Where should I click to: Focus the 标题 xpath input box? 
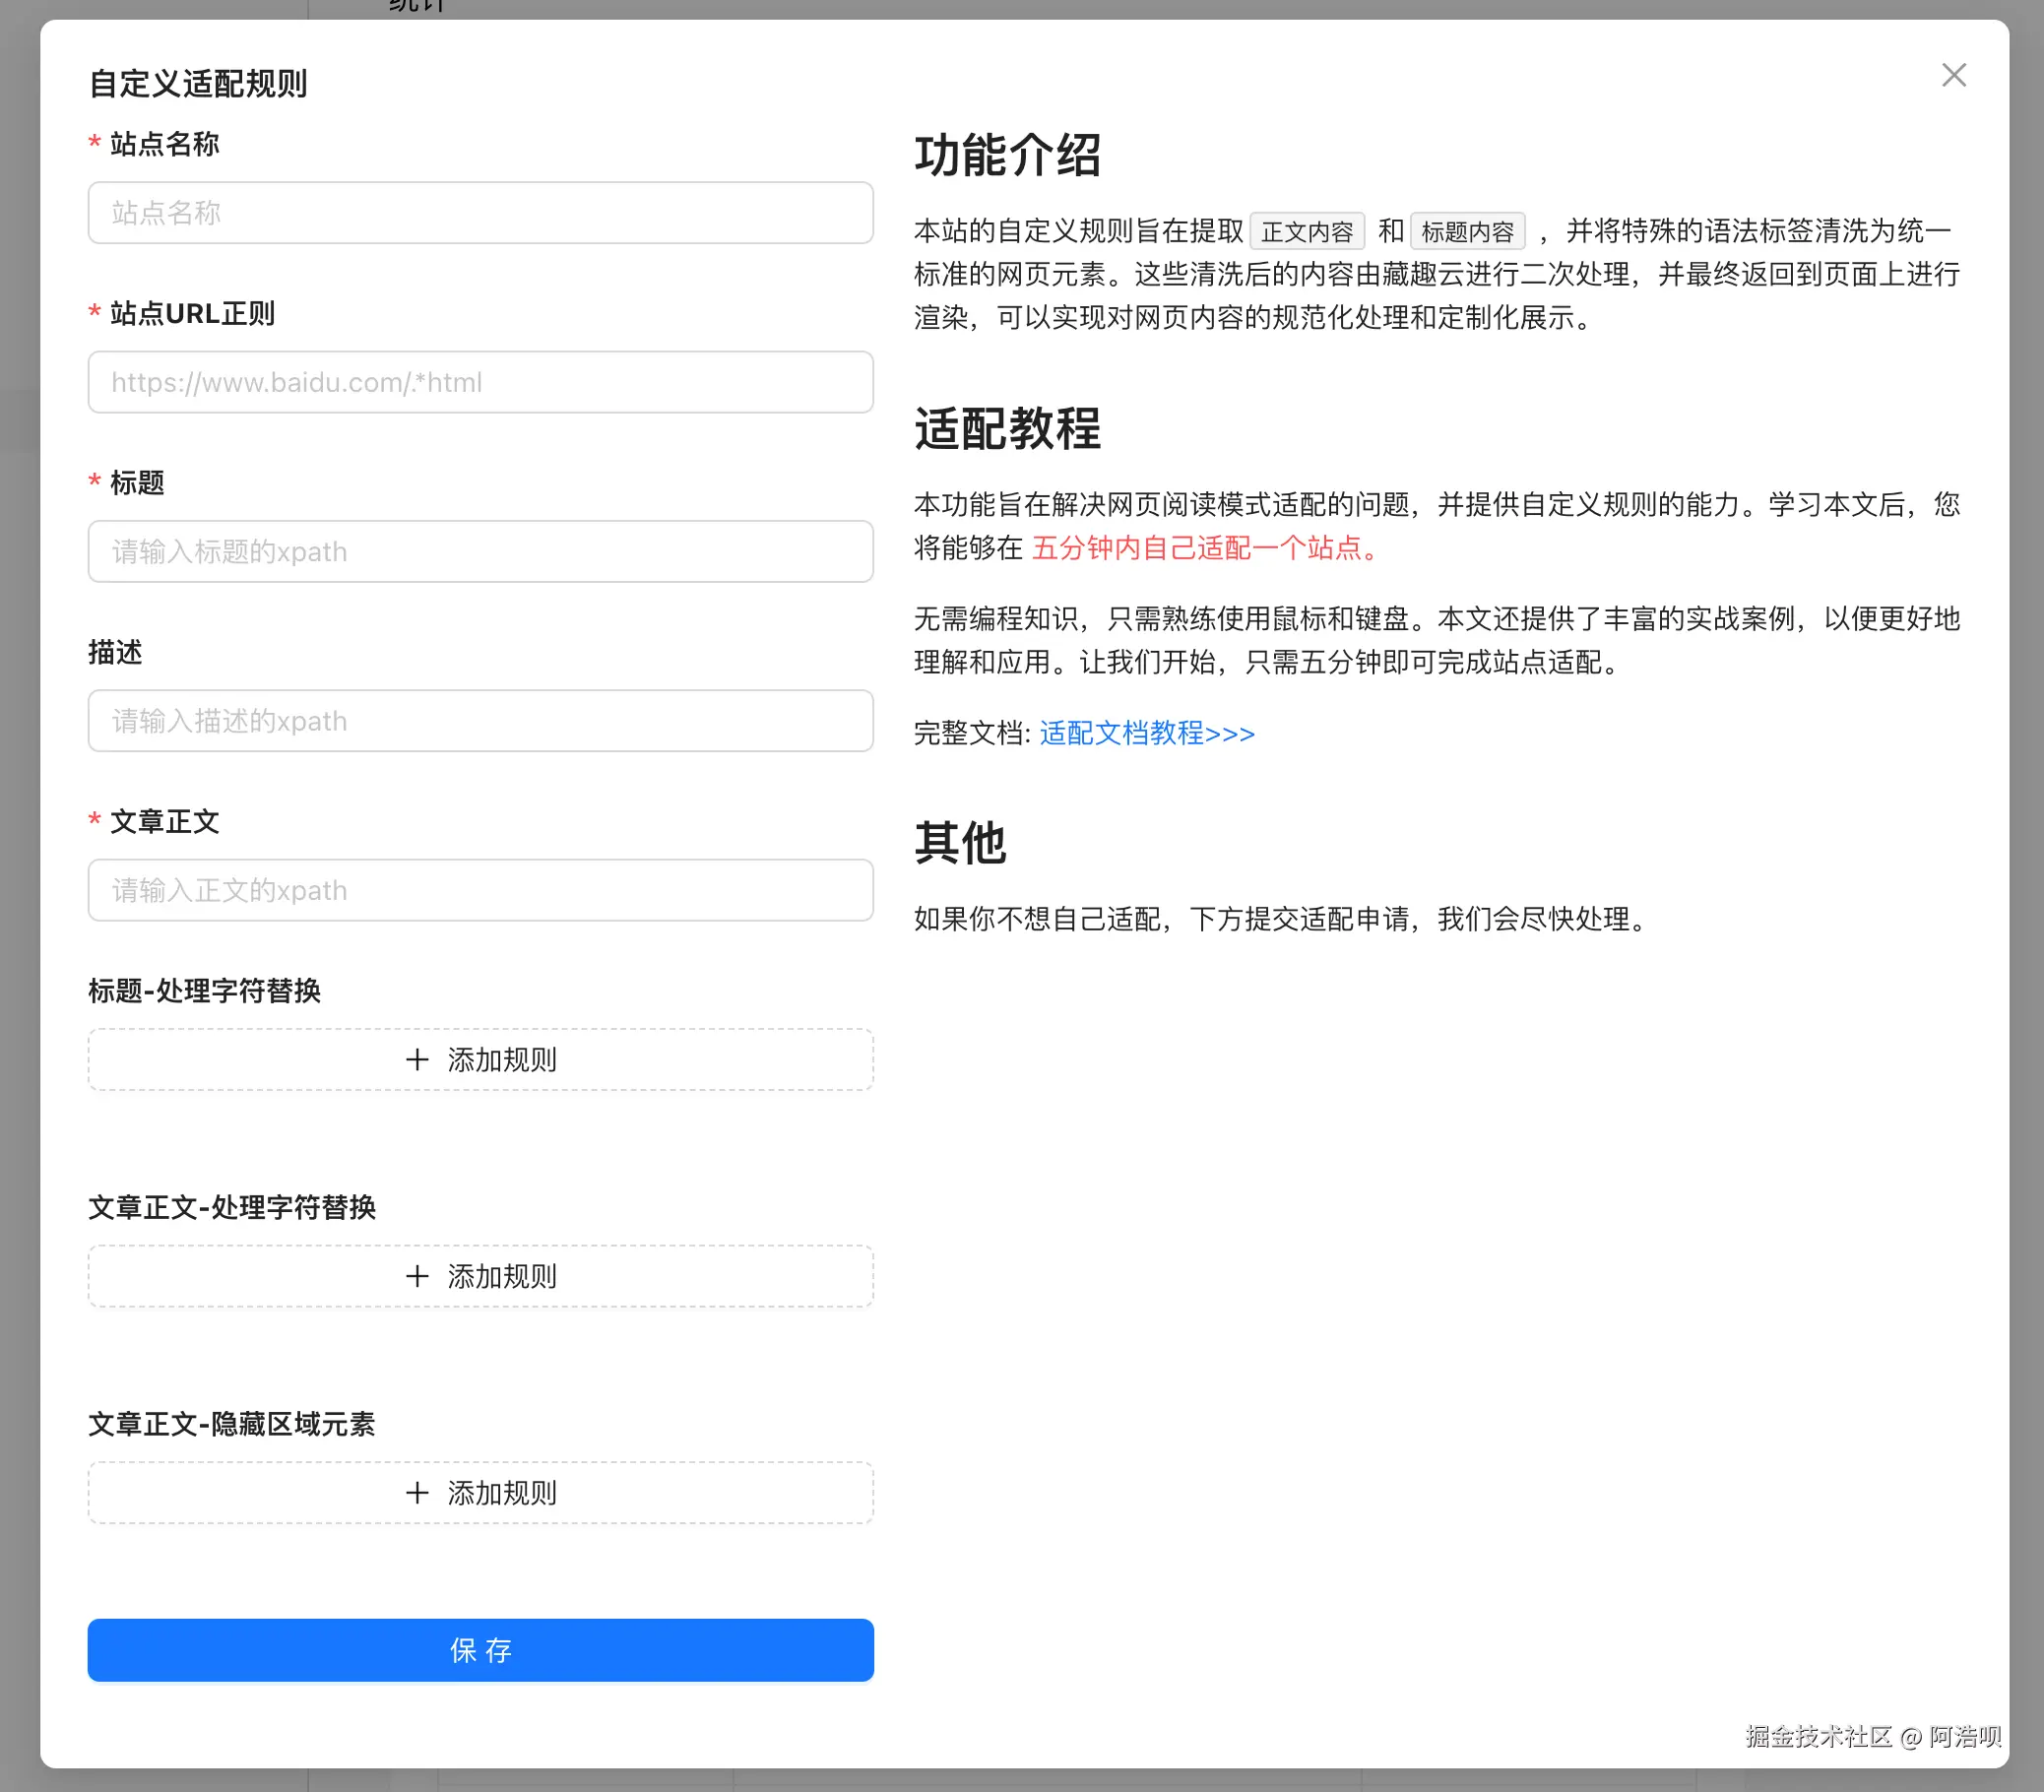[x=480, y=551]
